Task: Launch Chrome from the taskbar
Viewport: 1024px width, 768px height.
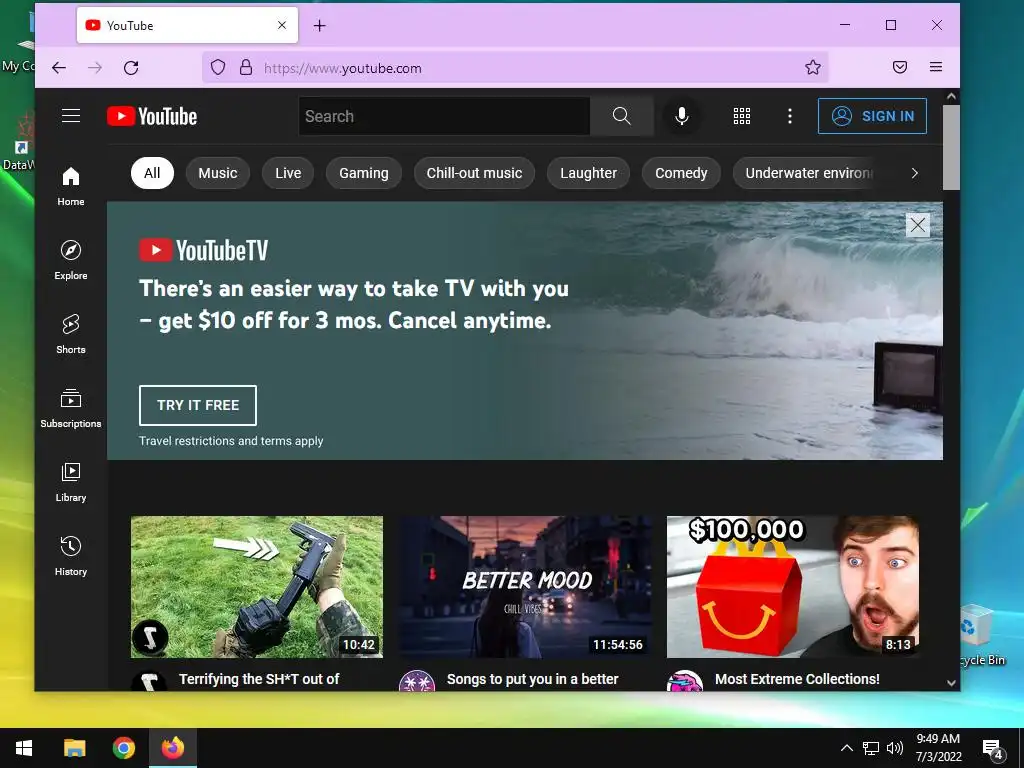Action: [x=123, y=748]
